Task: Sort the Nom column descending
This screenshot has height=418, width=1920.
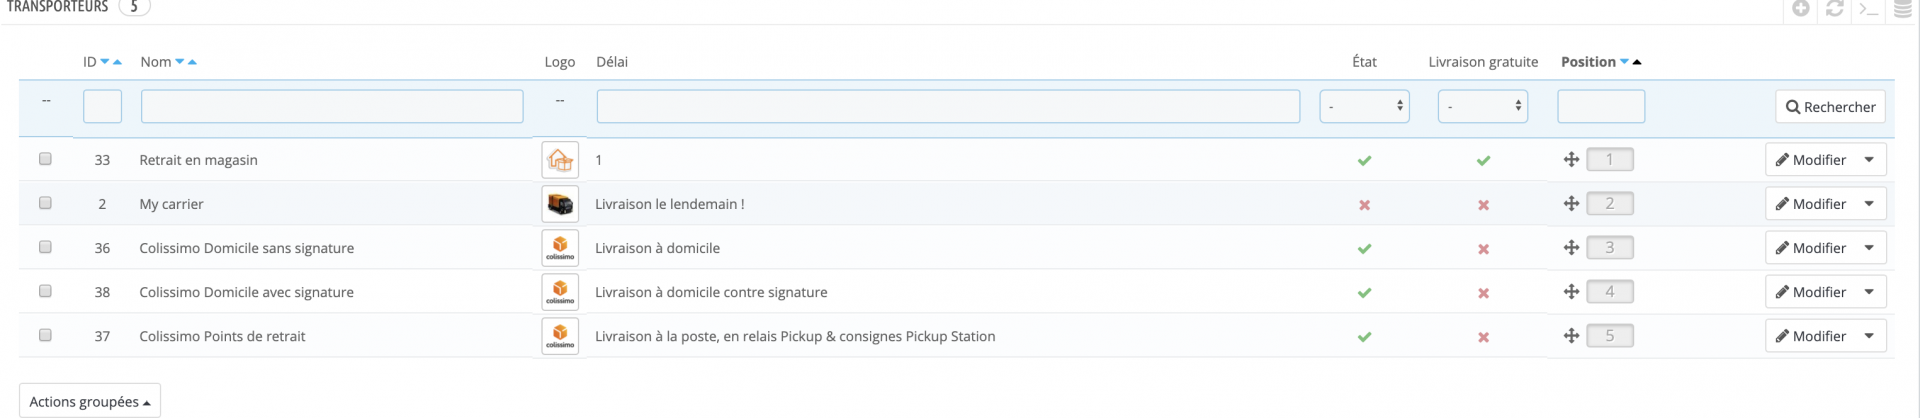Action: click(x=180, y=62)
